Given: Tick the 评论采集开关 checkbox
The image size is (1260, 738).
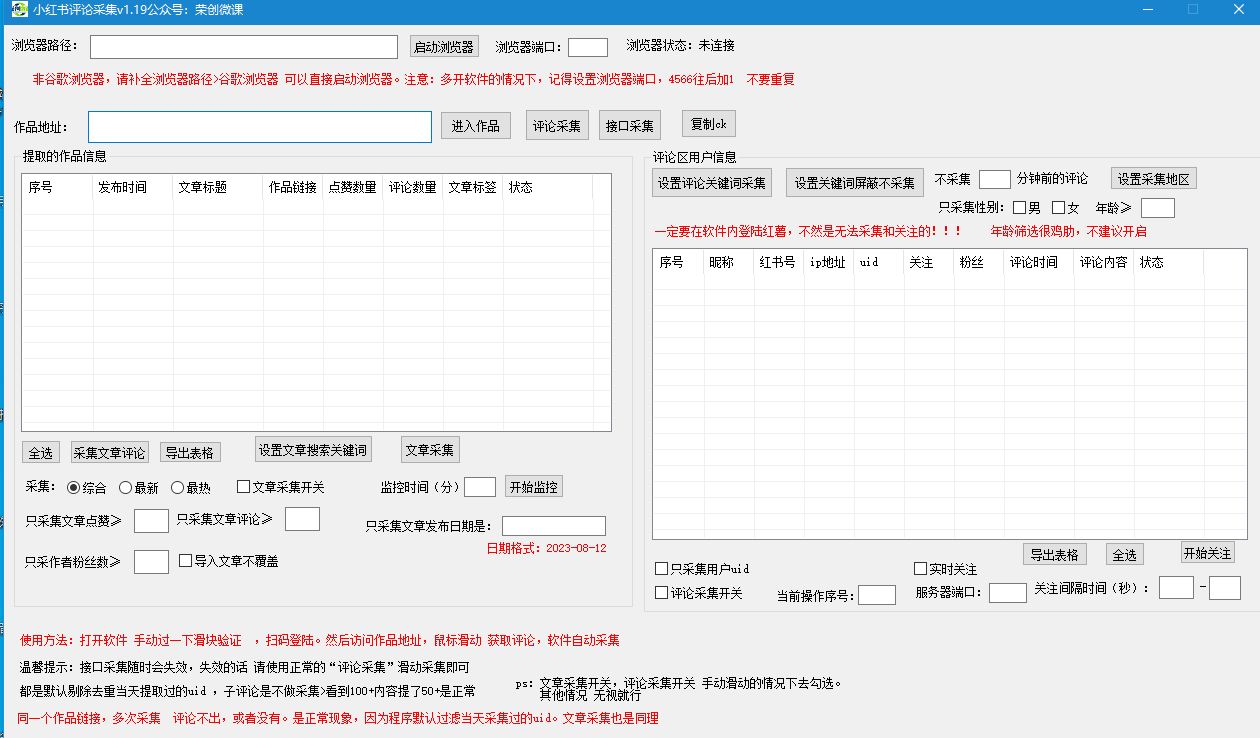Looking at the screenshot, I should tap(661, 593).
